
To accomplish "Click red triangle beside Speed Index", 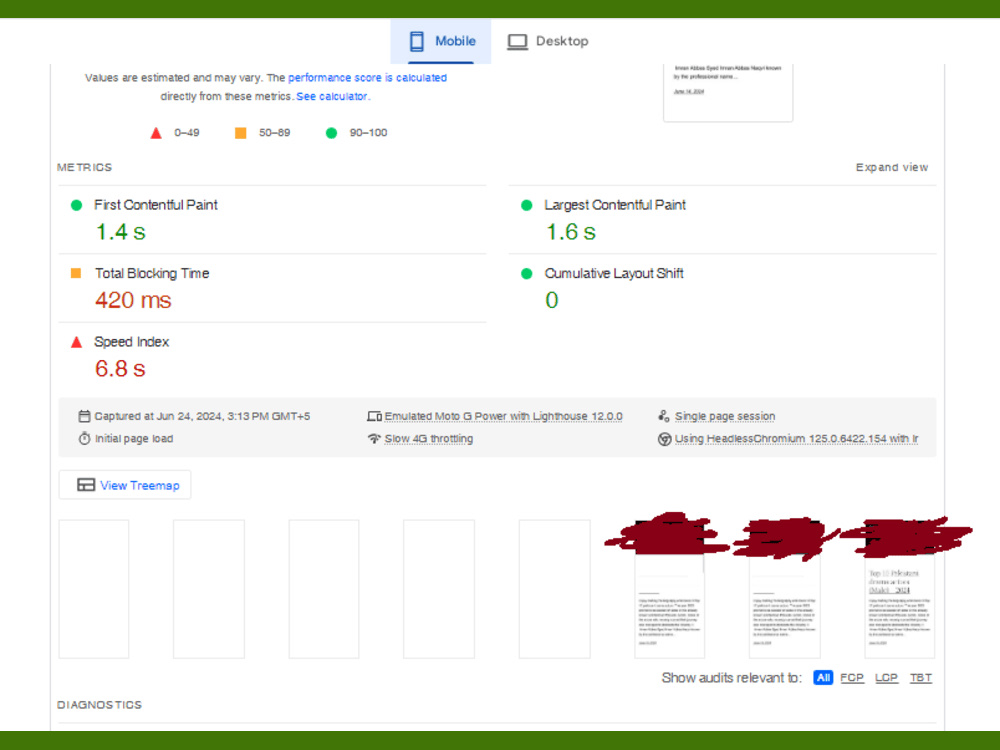I will coord(77,342).
